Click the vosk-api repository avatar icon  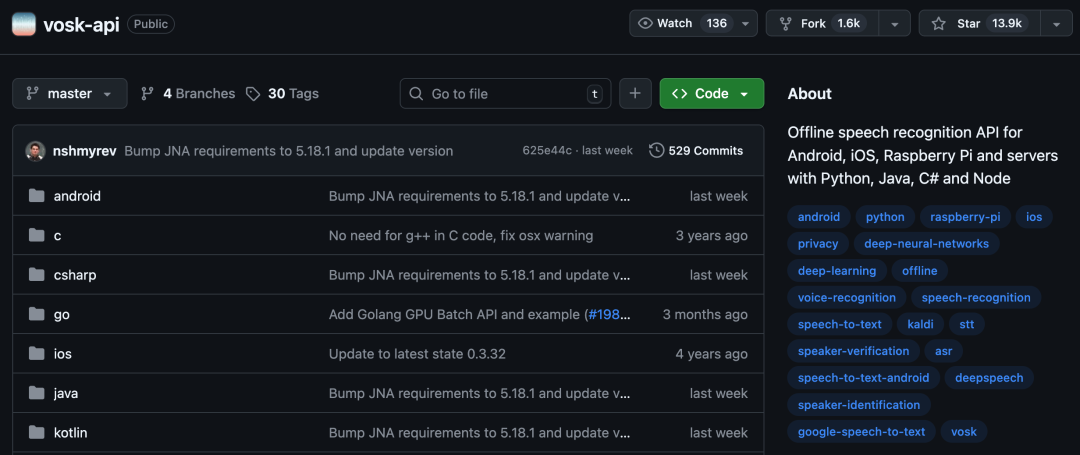pos(24,24)
